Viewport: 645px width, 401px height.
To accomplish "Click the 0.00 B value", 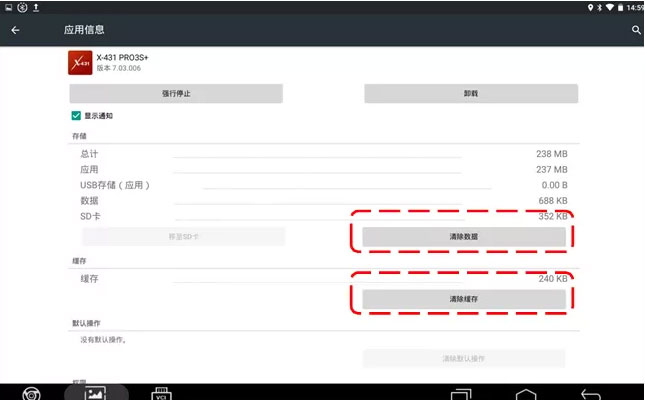I will point(555,185).
